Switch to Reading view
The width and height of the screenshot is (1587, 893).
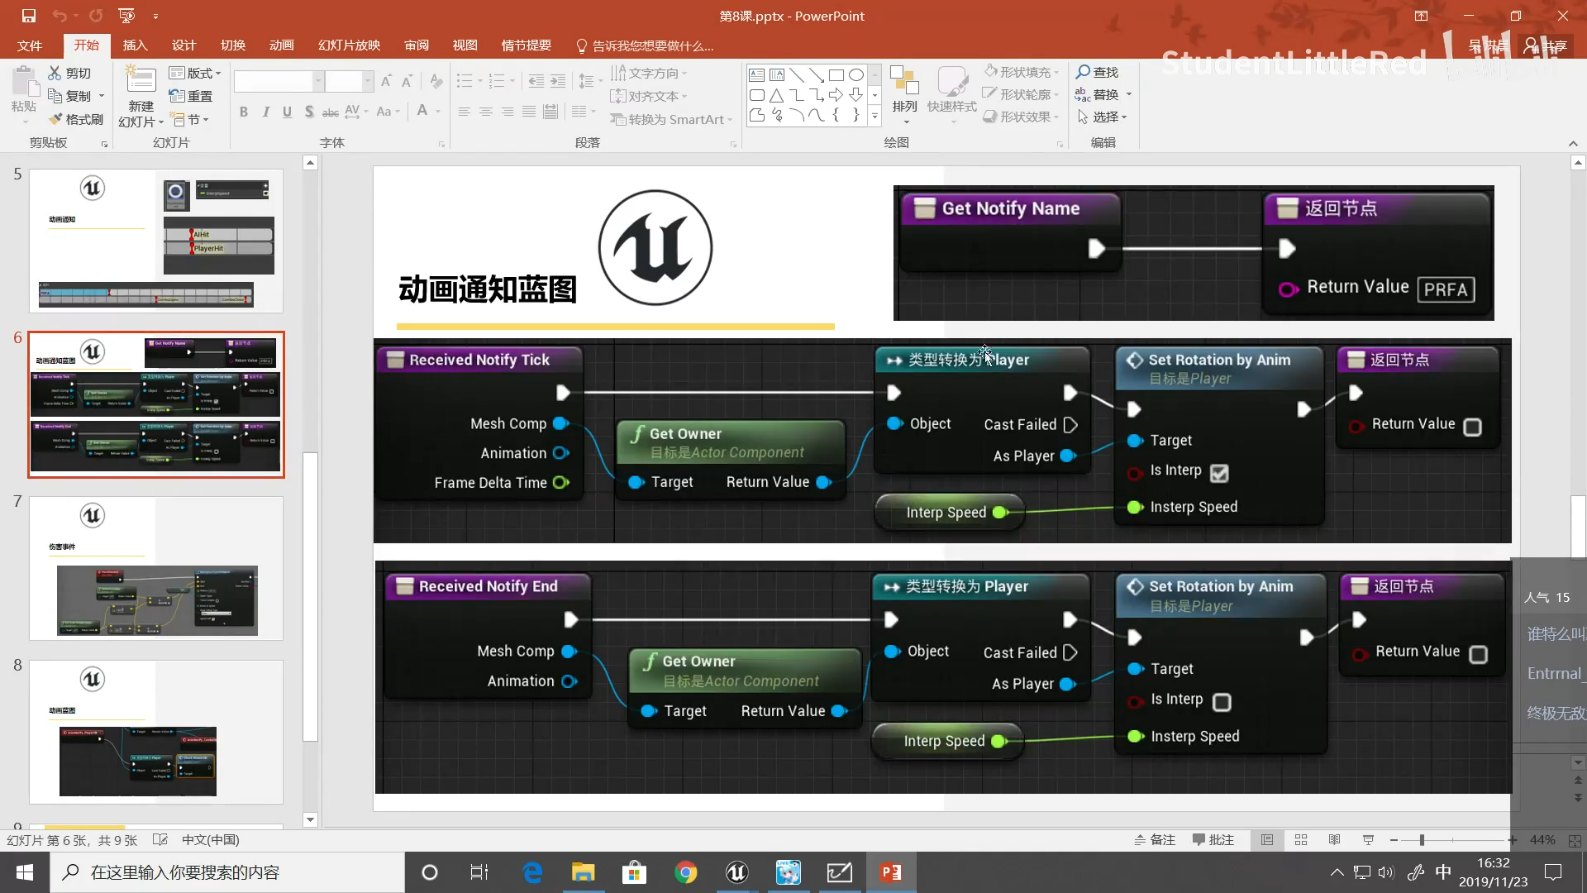coord(1334,840)
